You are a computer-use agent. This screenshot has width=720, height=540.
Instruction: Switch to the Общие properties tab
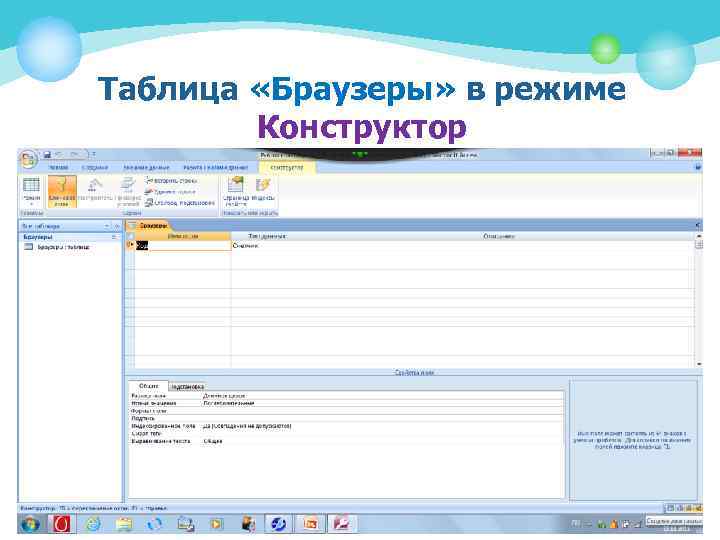pyautogui.click(x=148, y=386)
